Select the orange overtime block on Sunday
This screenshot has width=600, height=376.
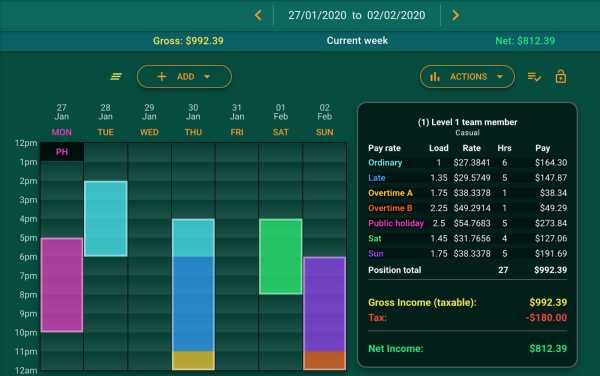tap(324, 361)
